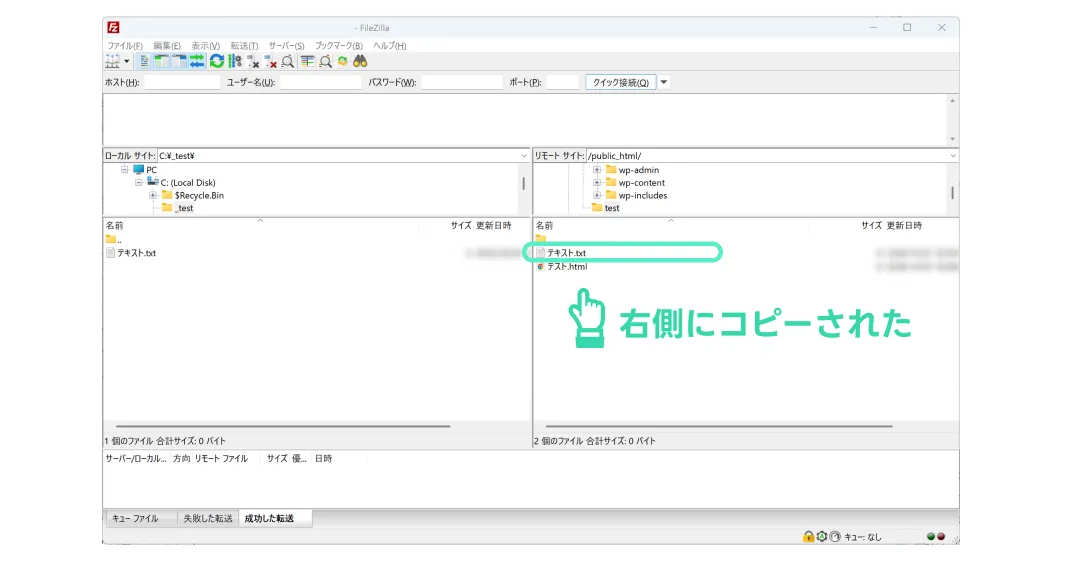Screen dimensions: 1080x564
Task: Collapse the C: (Local Disk) node
Action: (x=138, y=182)
